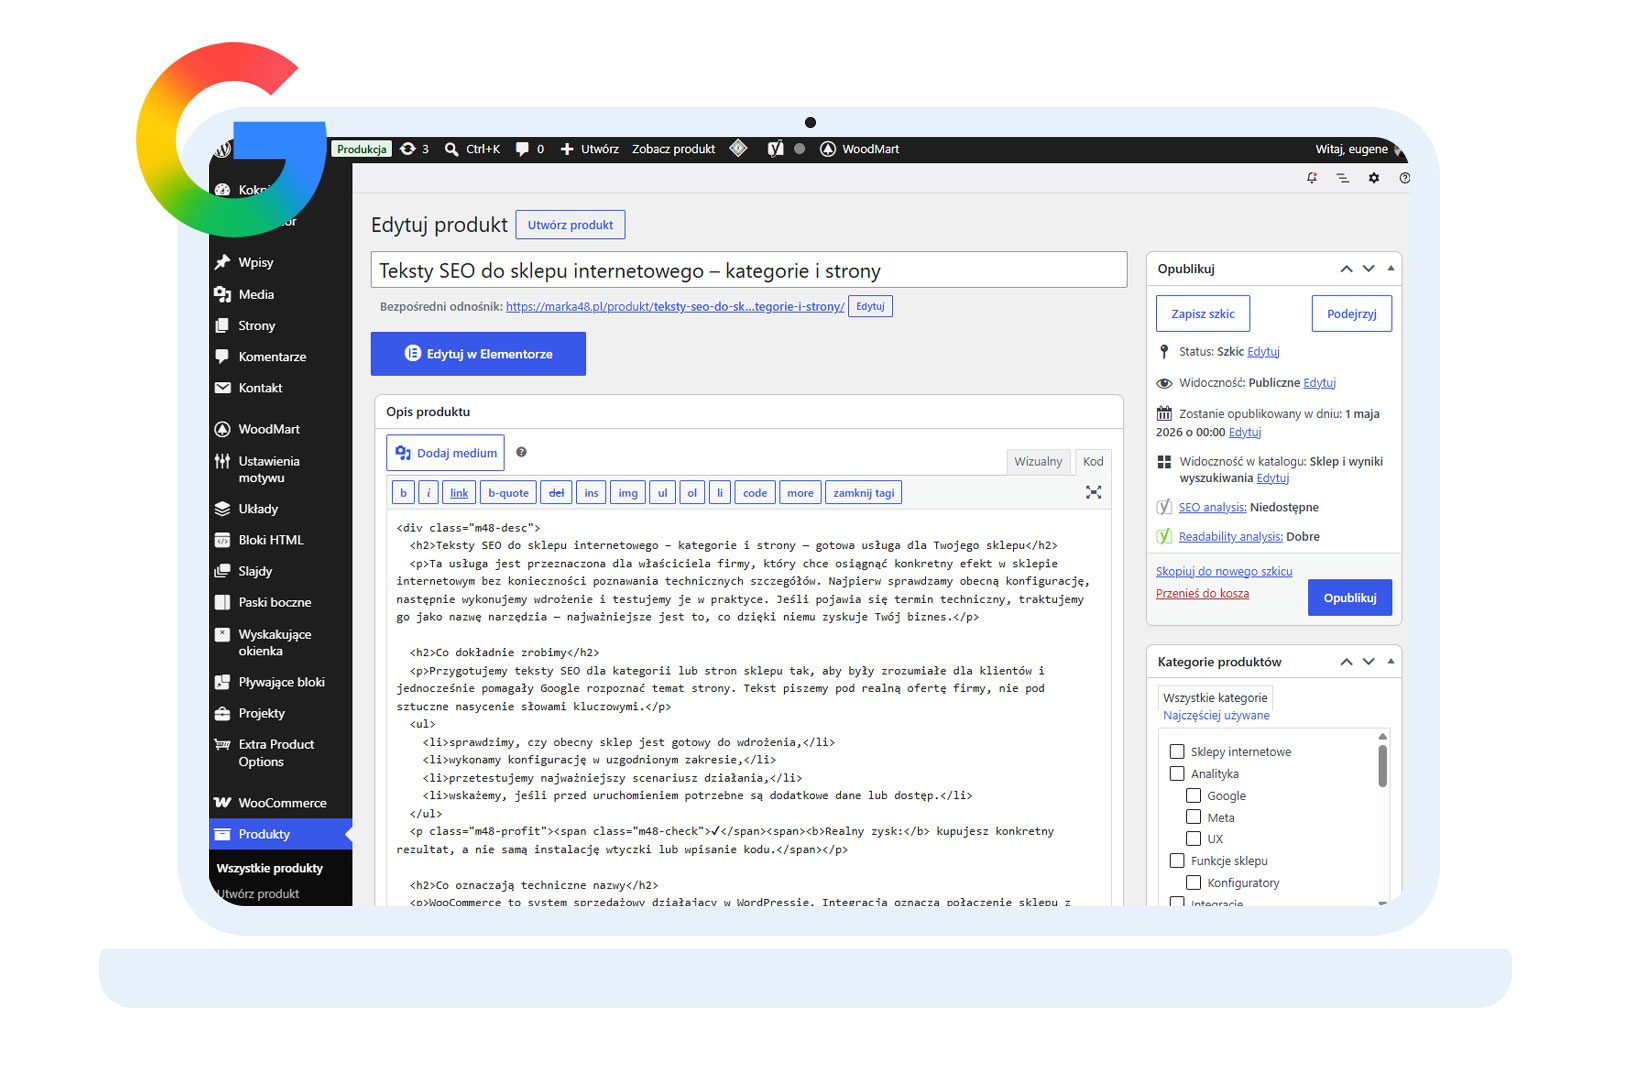Click the diamond icon in the admin bar
Image resolution: width=1640 pixels, height=1080 pixels.
coord(738,149)
